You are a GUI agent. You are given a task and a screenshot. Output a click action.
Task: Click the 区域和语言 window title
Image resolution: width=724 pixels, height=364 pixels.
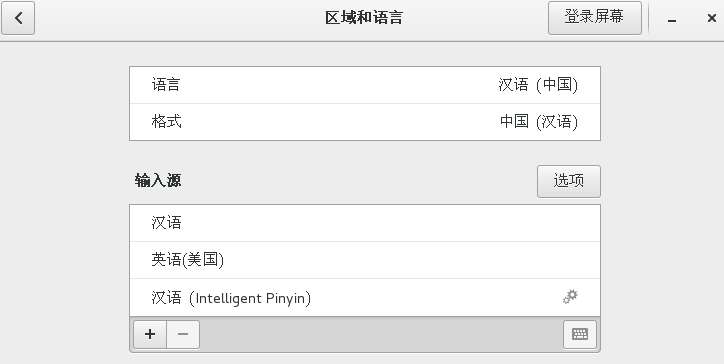[364, 18]
